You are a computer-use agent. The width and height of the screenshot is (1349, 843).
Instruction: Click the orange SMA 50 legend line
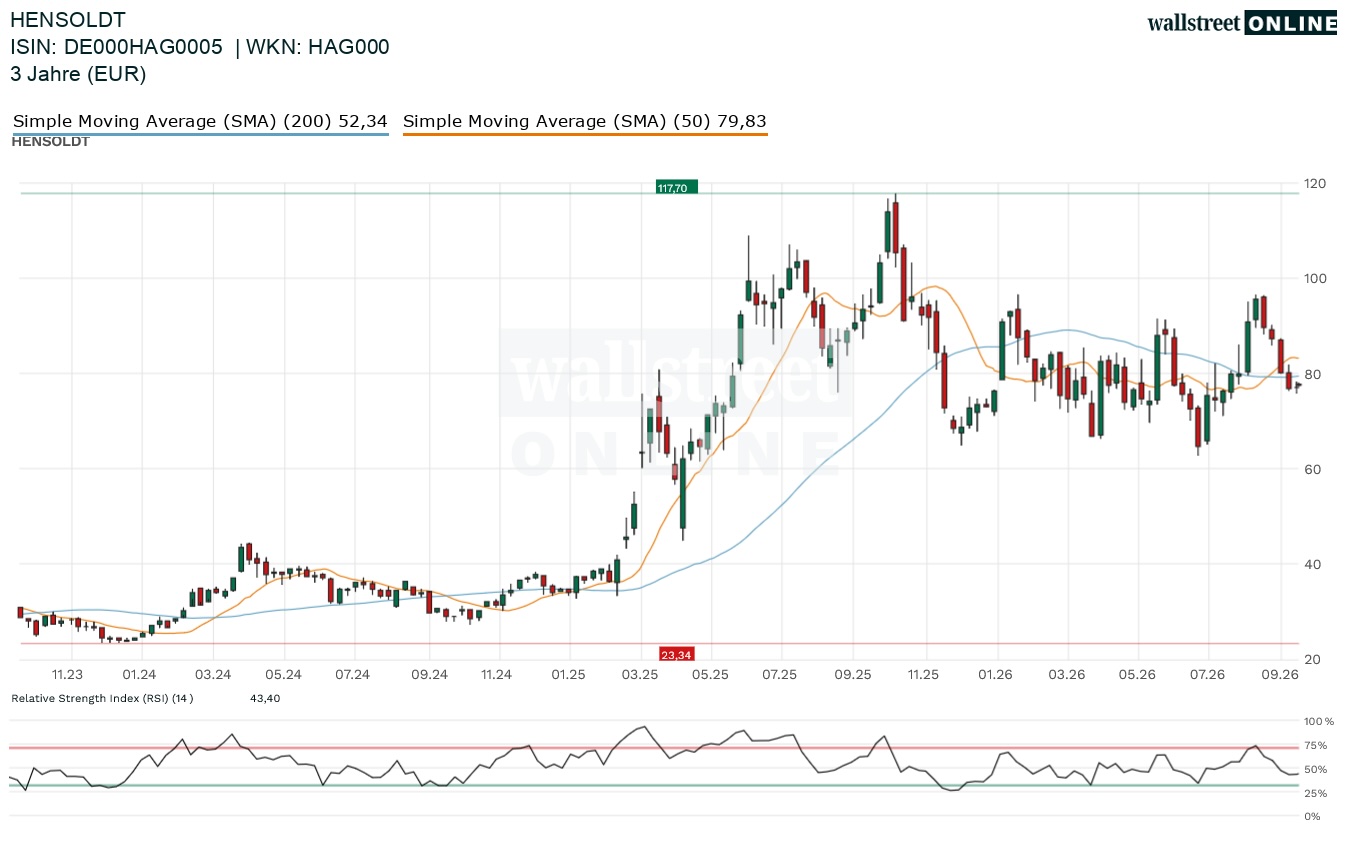585,133
